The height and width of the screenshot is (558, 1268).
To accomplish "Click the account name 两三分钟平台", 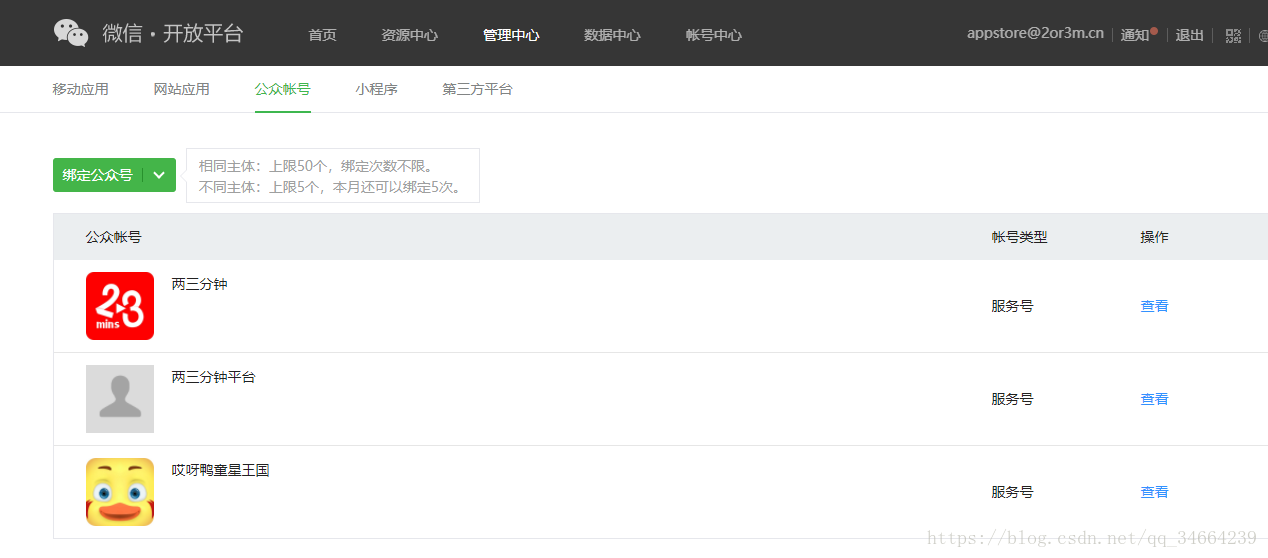I will click(213, 377).
